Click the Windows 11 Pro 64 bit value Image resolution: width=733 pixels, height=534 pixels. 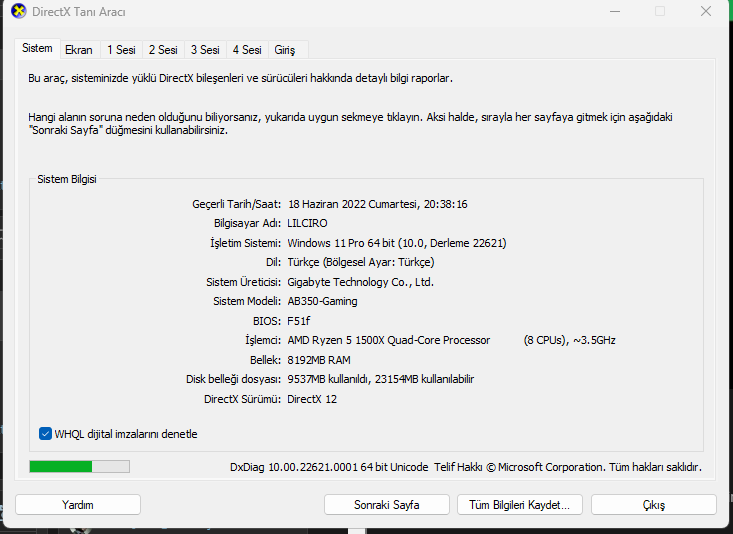397,243
